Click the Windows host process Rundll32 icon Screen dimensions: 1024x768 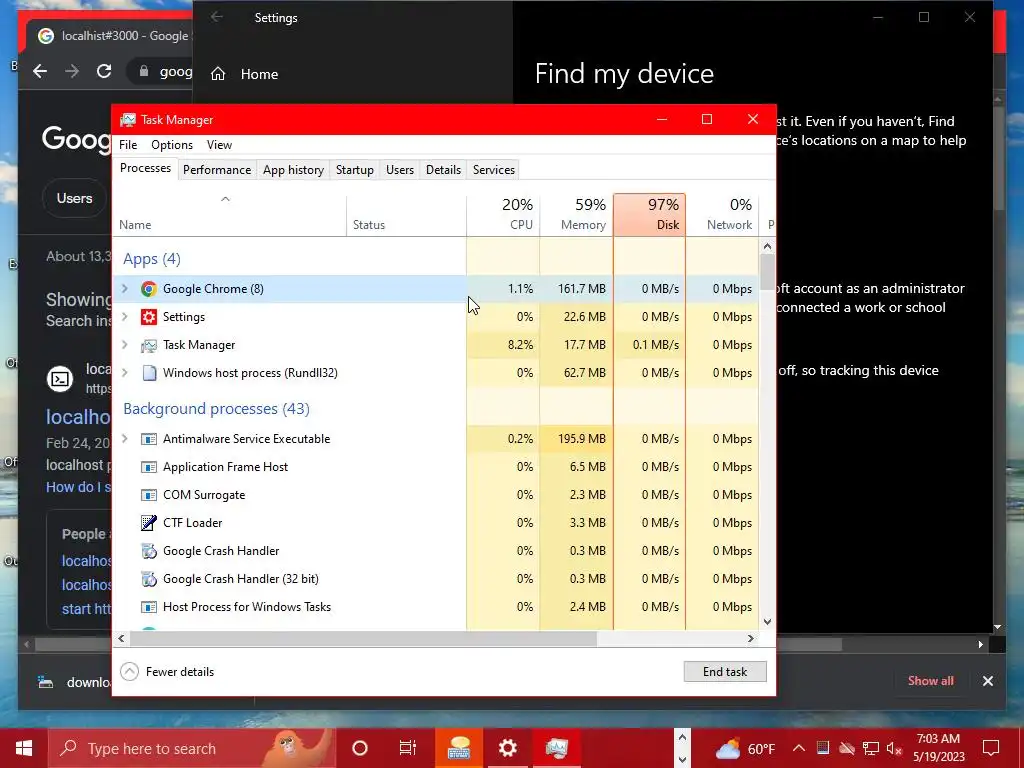pyautogui.click(x=149, y=373)
